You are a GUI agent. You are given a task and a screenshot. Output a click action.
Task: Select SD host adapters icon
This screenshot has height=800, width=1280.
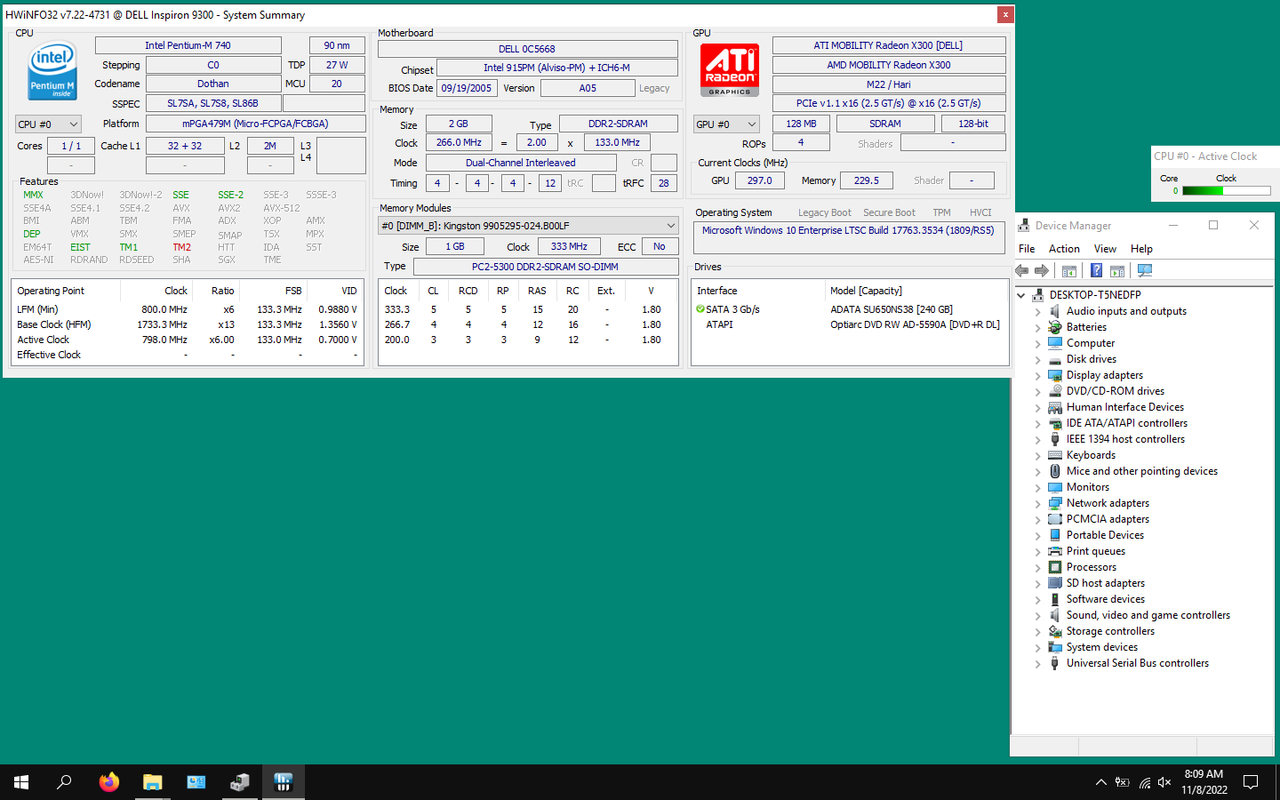click(1055, 583)
